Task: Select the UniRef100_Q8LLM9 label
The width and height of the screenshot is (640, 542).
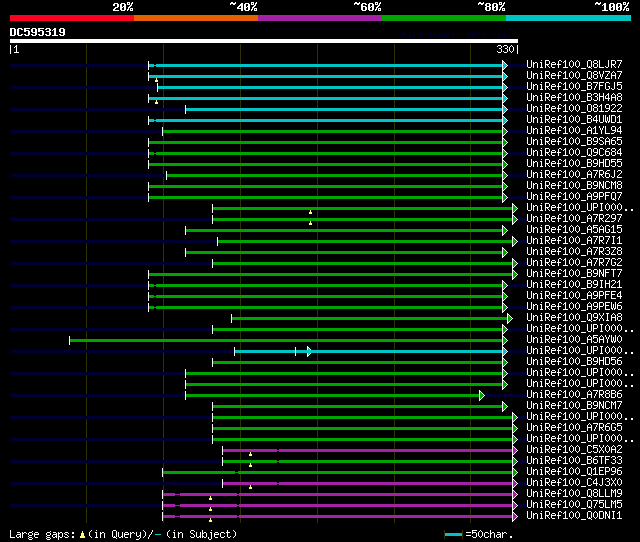Action: 574,494
